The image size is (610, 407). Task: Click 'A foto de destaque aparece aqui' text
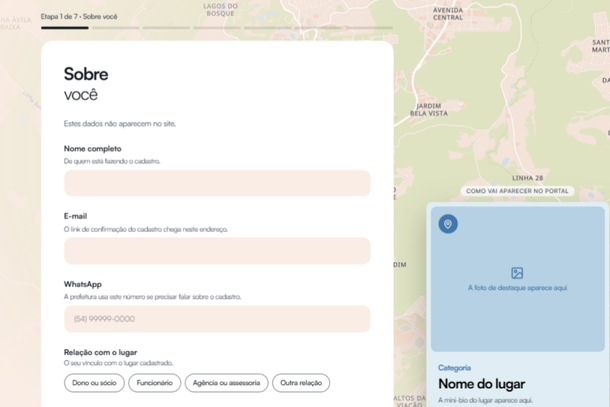pyautogui.click(x=517, y=288)
